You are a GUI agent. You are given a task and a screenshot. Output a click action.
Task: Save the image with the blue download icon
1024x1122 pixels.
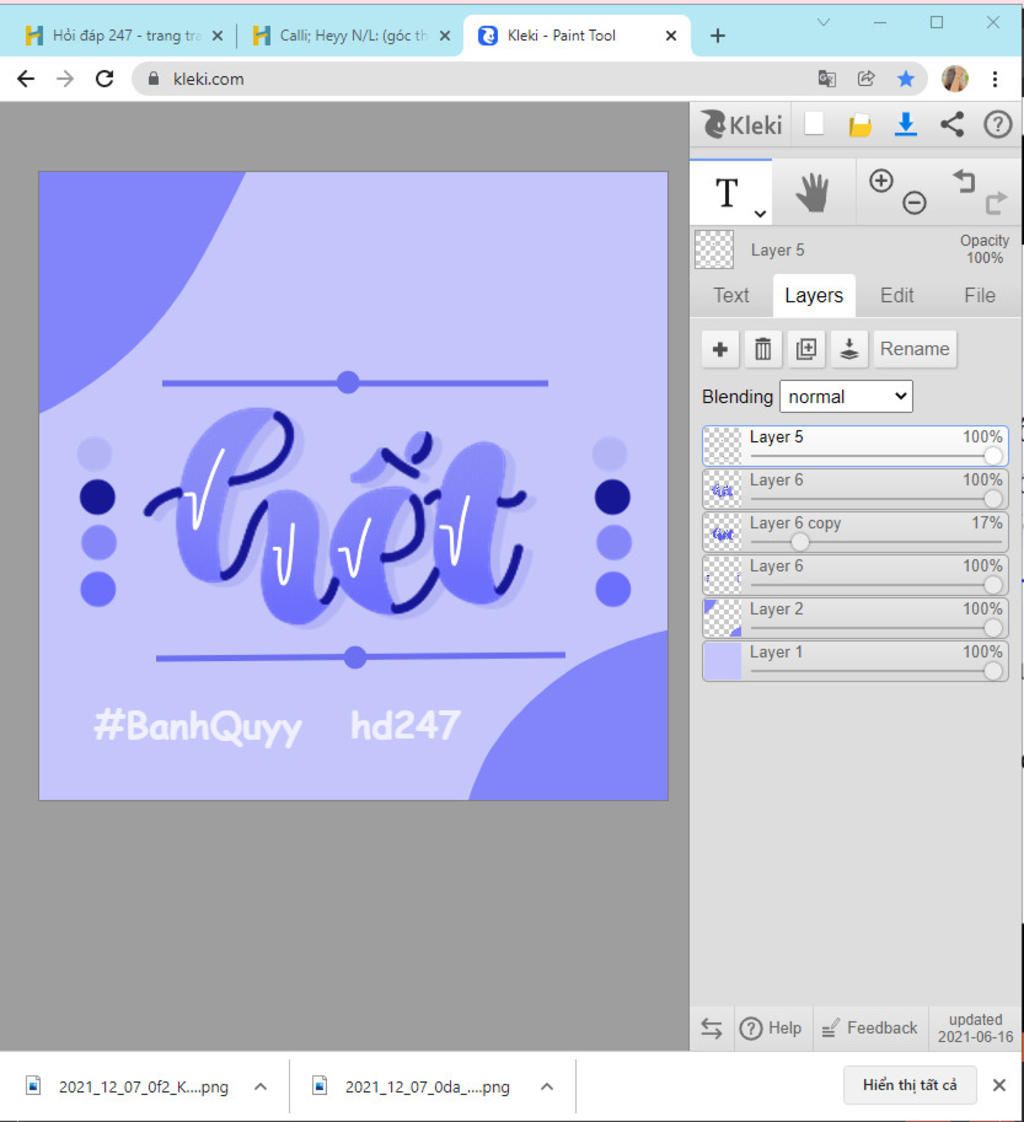(905, 125)
